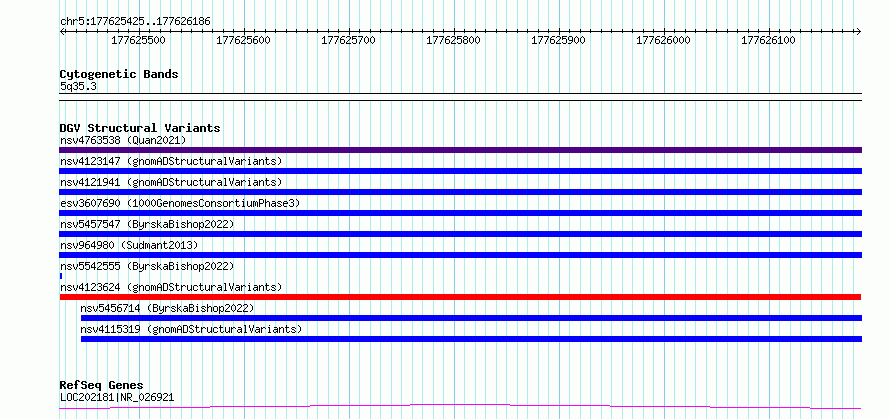Screen dimensions: 890x419
Task: Click ruler position 177626100
Action: pyautogui.click(x=769, y=40)
